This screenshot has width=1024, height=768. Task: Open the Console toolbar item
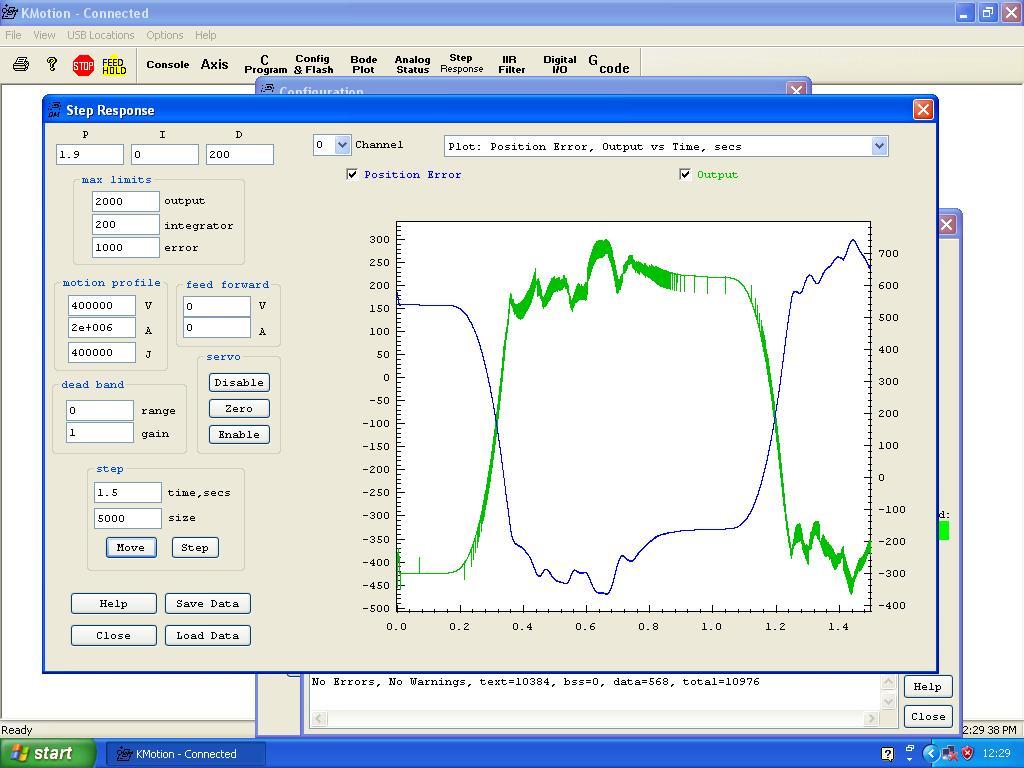pyautogui.click(x=167, y=65)
